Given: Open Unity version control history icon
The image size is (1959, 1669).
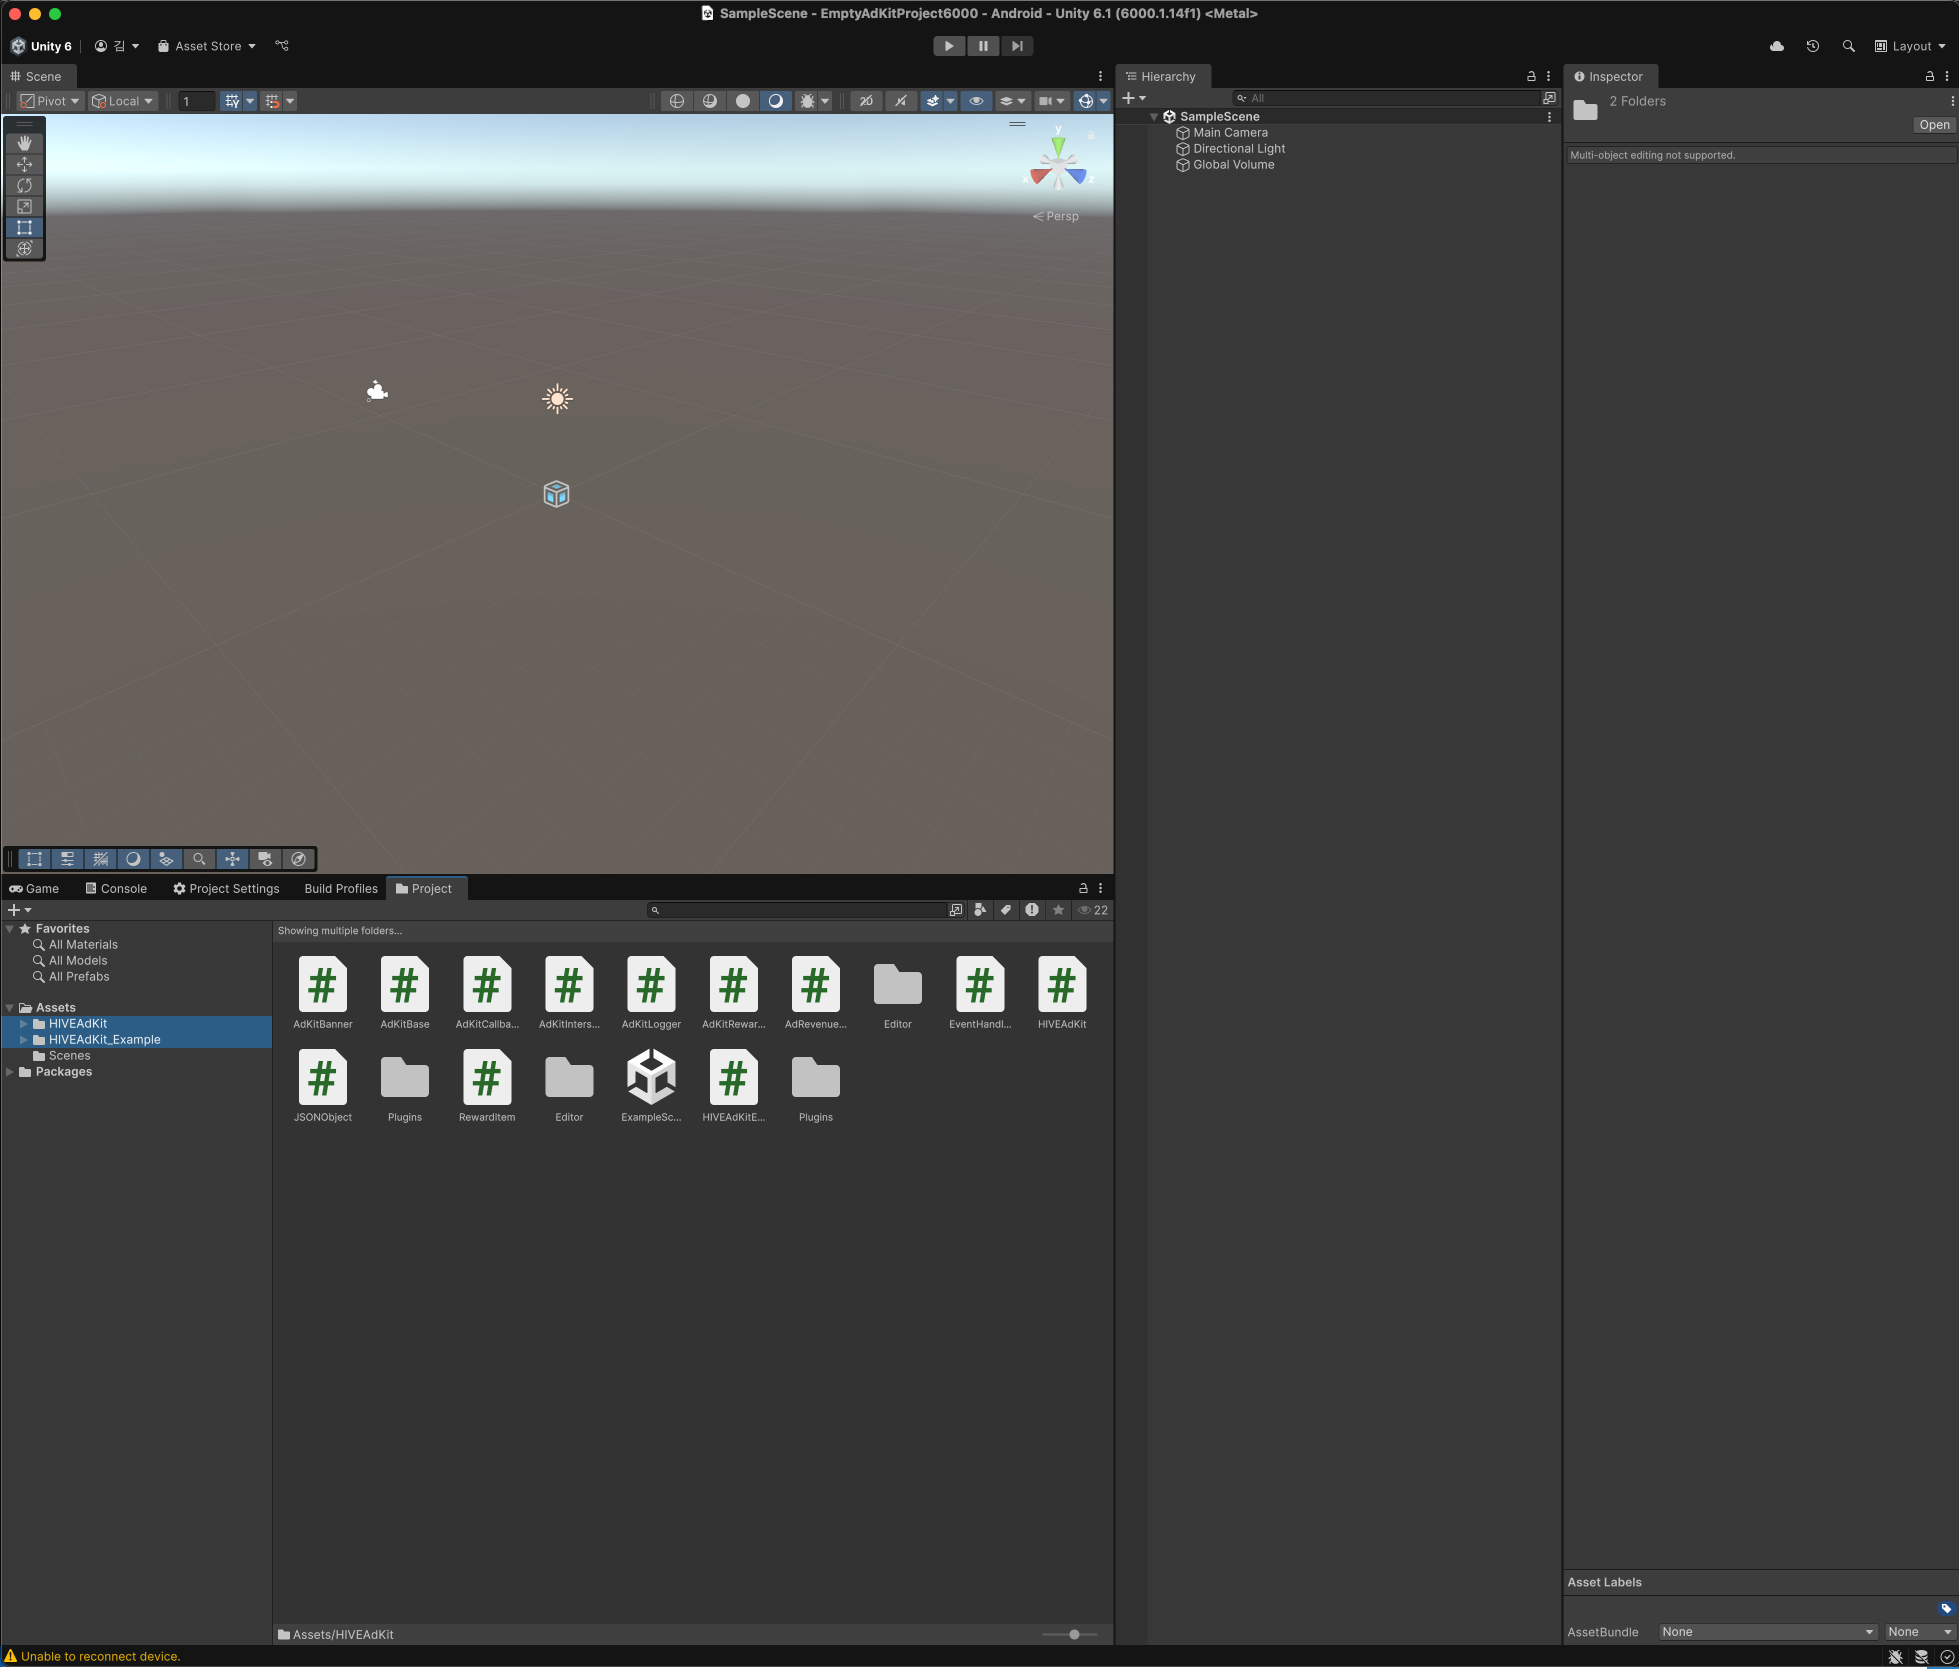Looking at the screenshot, I should pyautogui.click(x=1812, y=46).
